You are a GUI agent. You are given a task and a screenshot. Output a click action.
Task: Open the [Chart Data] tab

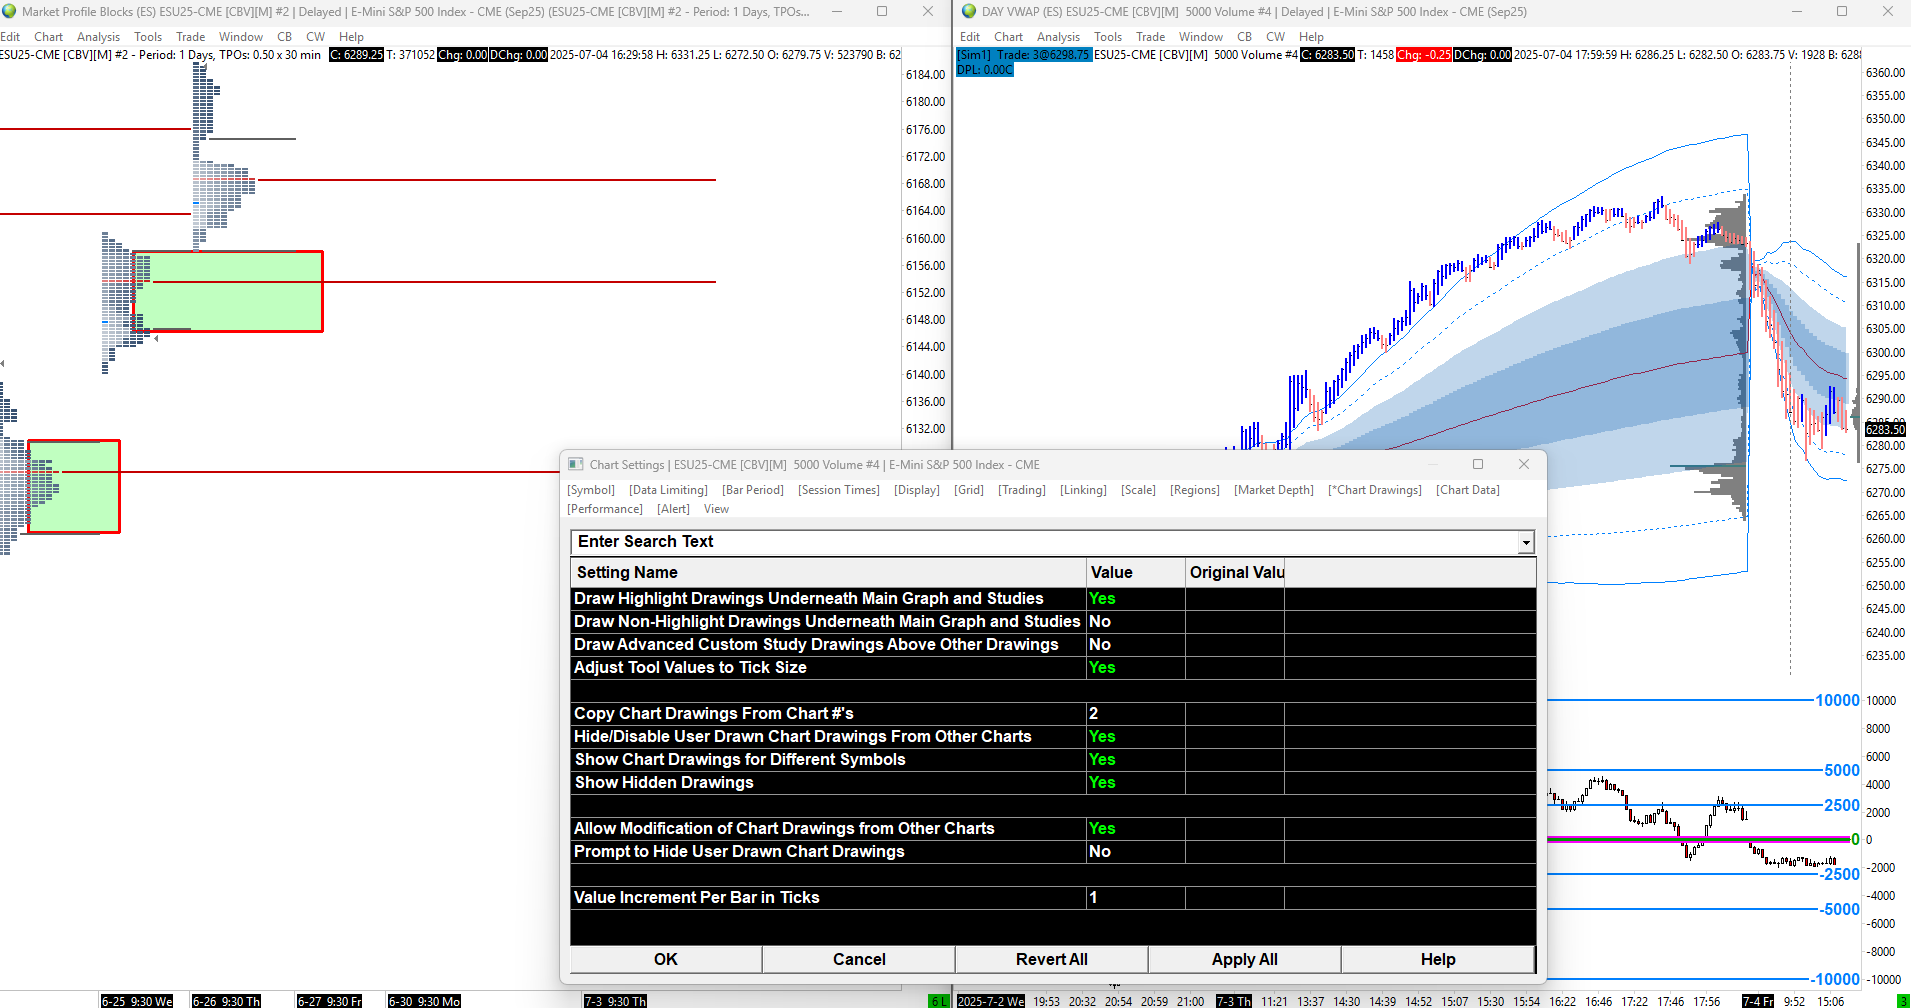point(1468,490)
